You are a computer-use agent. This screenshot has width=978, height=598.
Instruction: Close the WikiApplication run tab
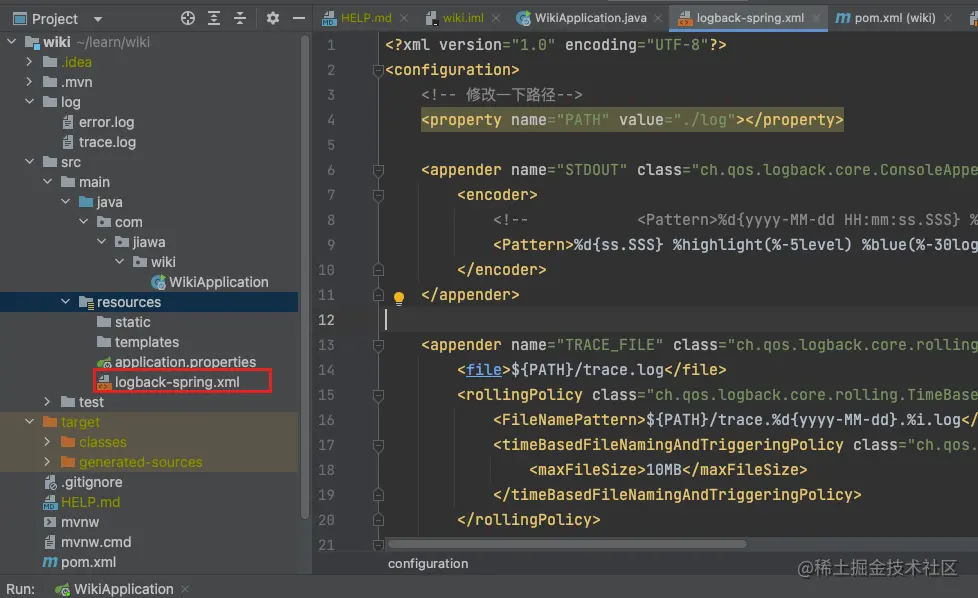tap(185, 589)
